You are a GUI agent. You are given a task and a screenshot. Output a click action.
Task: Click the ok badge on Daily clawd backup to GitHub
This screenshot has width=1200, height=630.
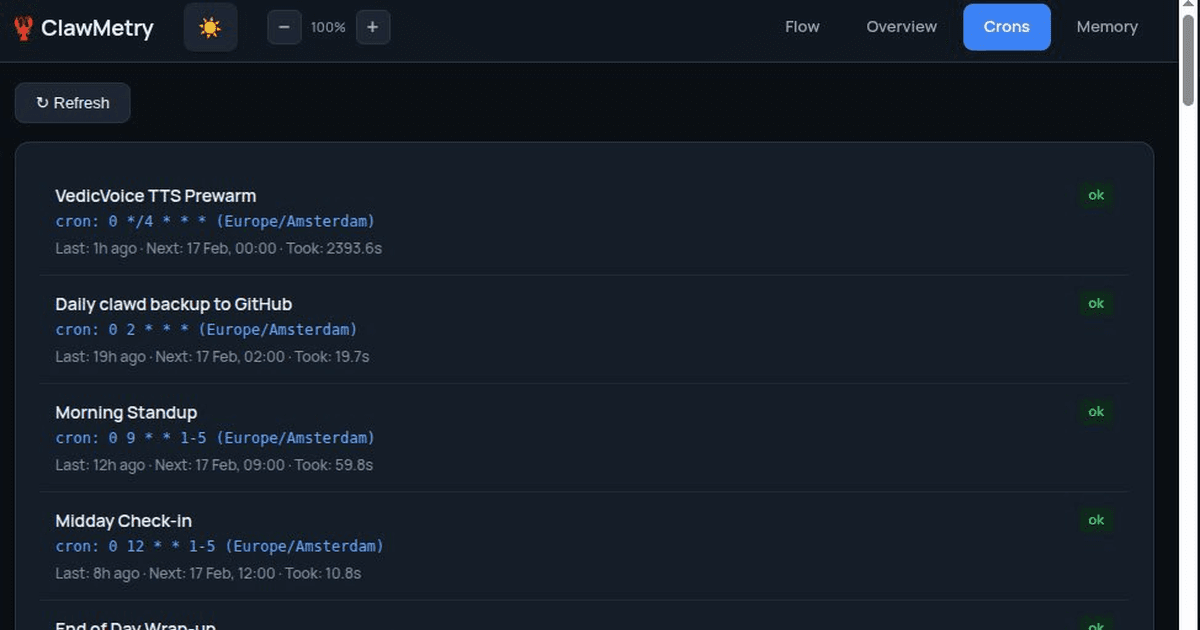[x=1096, y=303]
